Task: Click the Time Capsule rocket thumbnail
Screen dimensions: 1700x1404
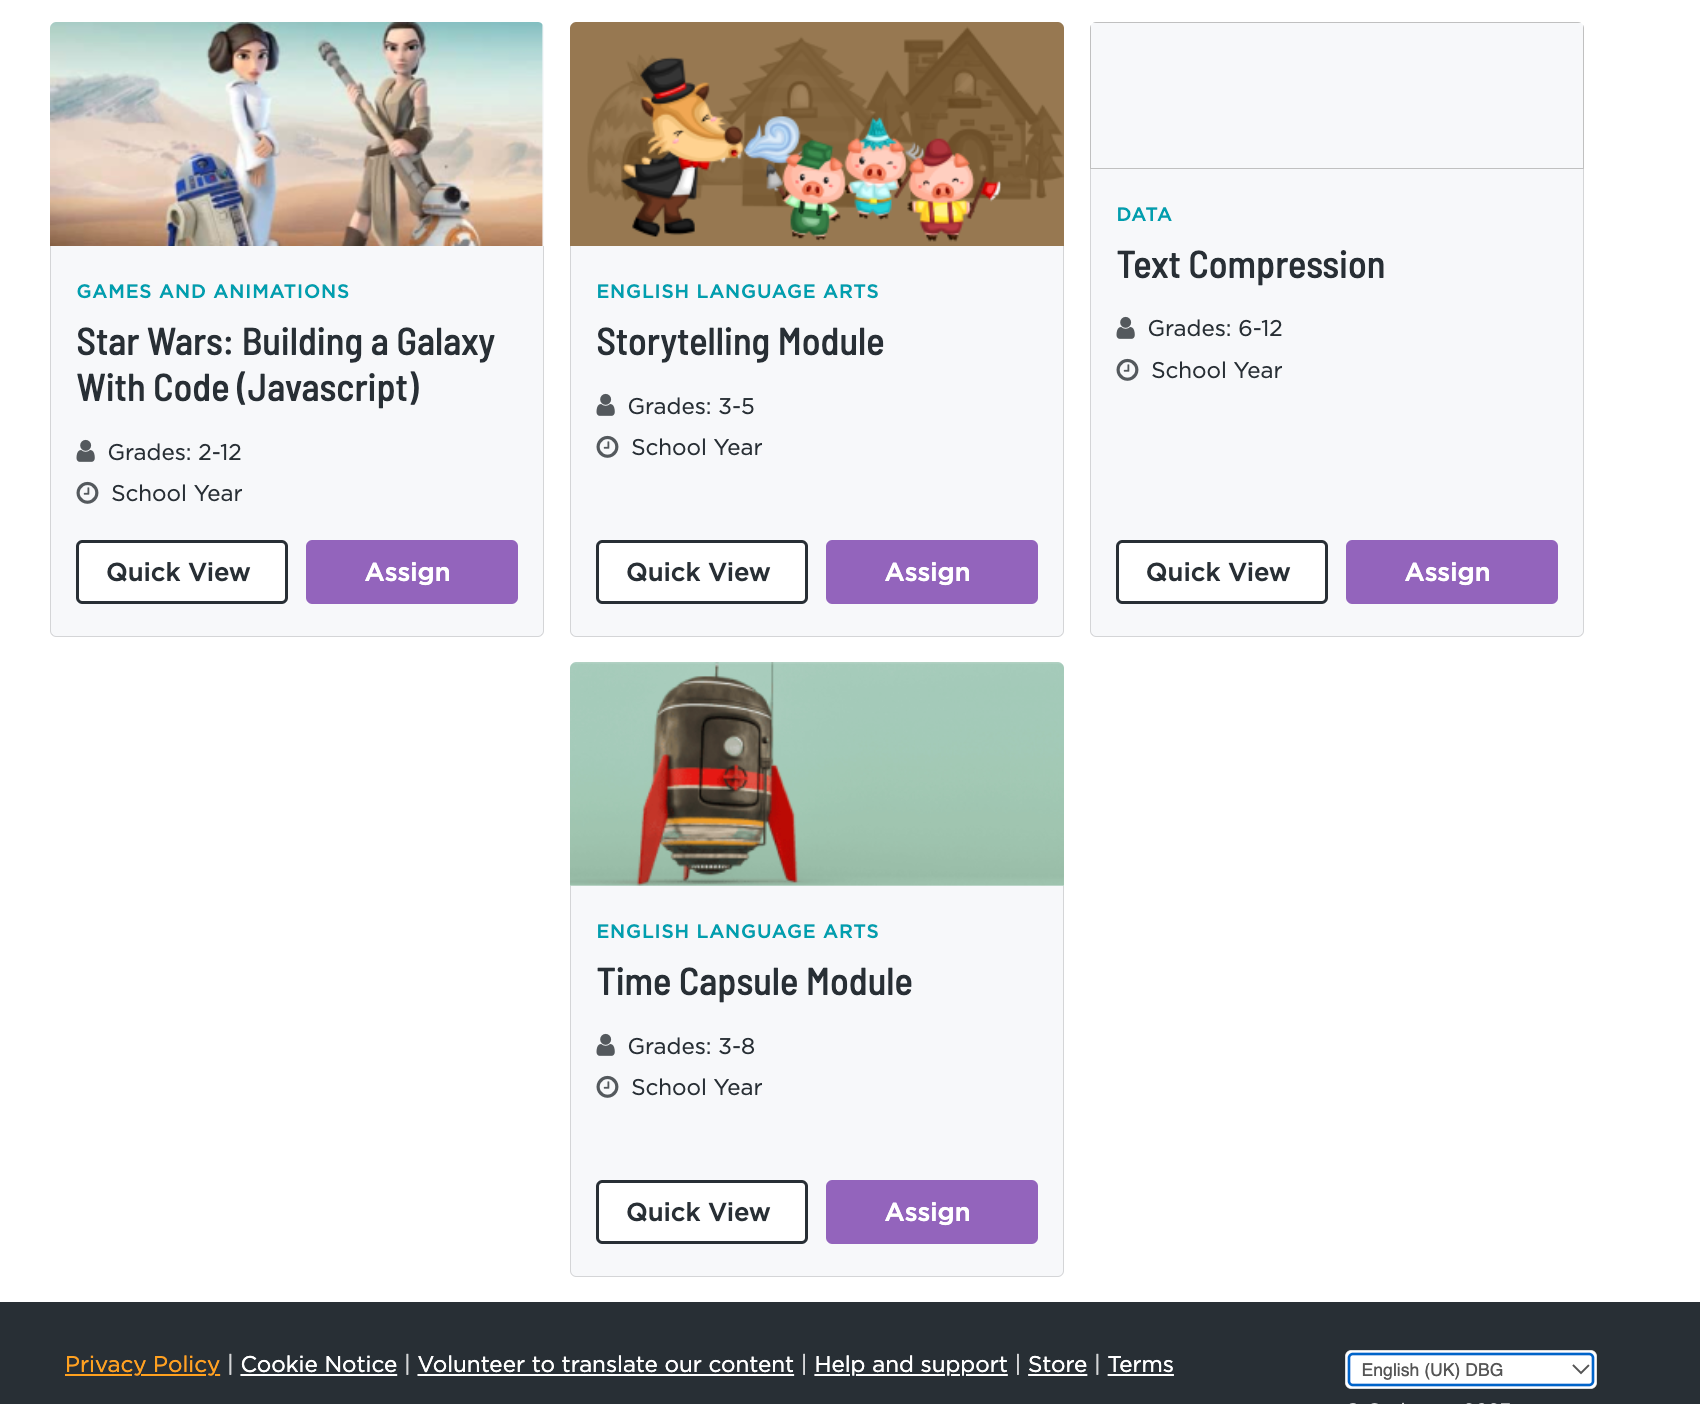Action: click(x=817, y=774)
